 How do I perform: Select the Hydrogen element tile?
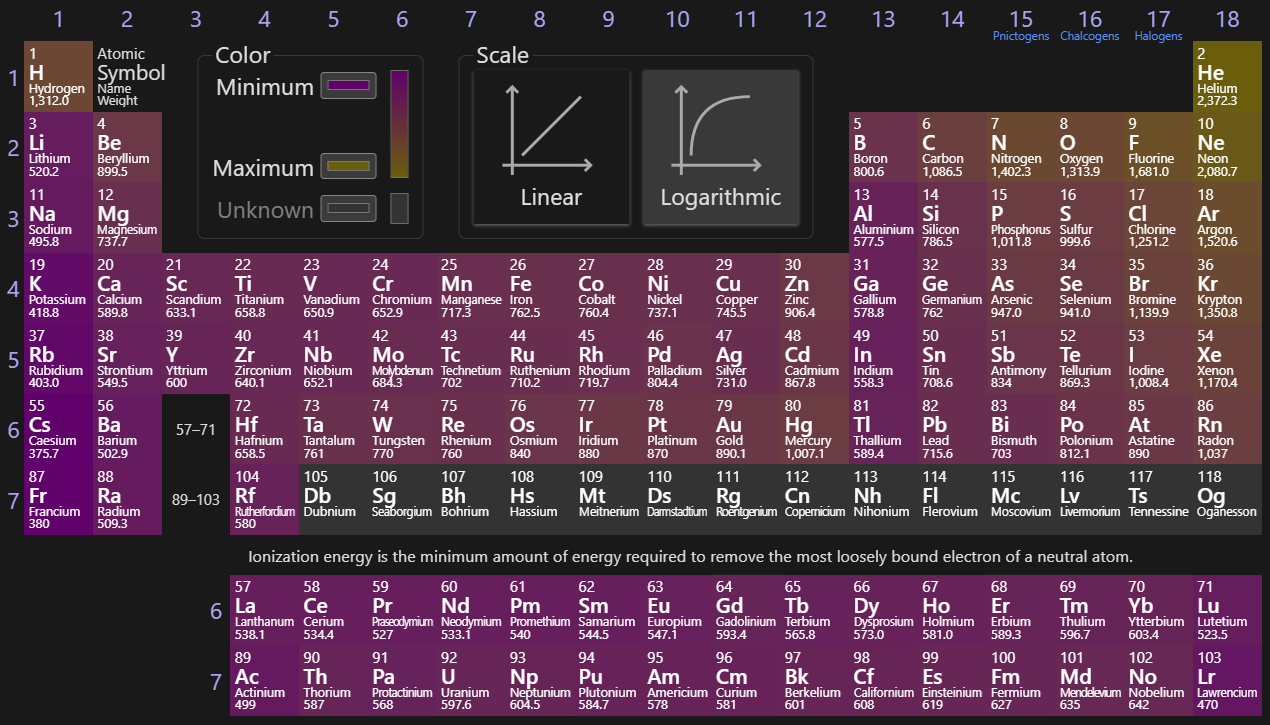(x=58, y=76)
